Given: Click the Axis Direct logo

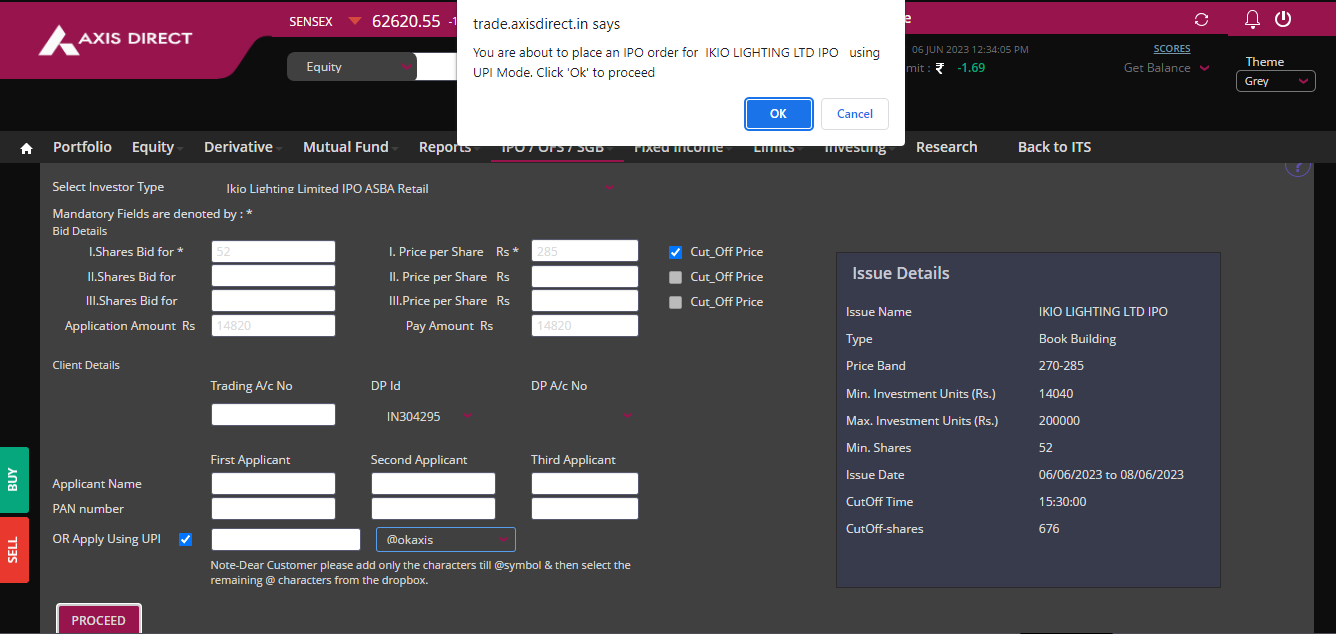Looking at the screenshot, I should [x=115, y=40].
